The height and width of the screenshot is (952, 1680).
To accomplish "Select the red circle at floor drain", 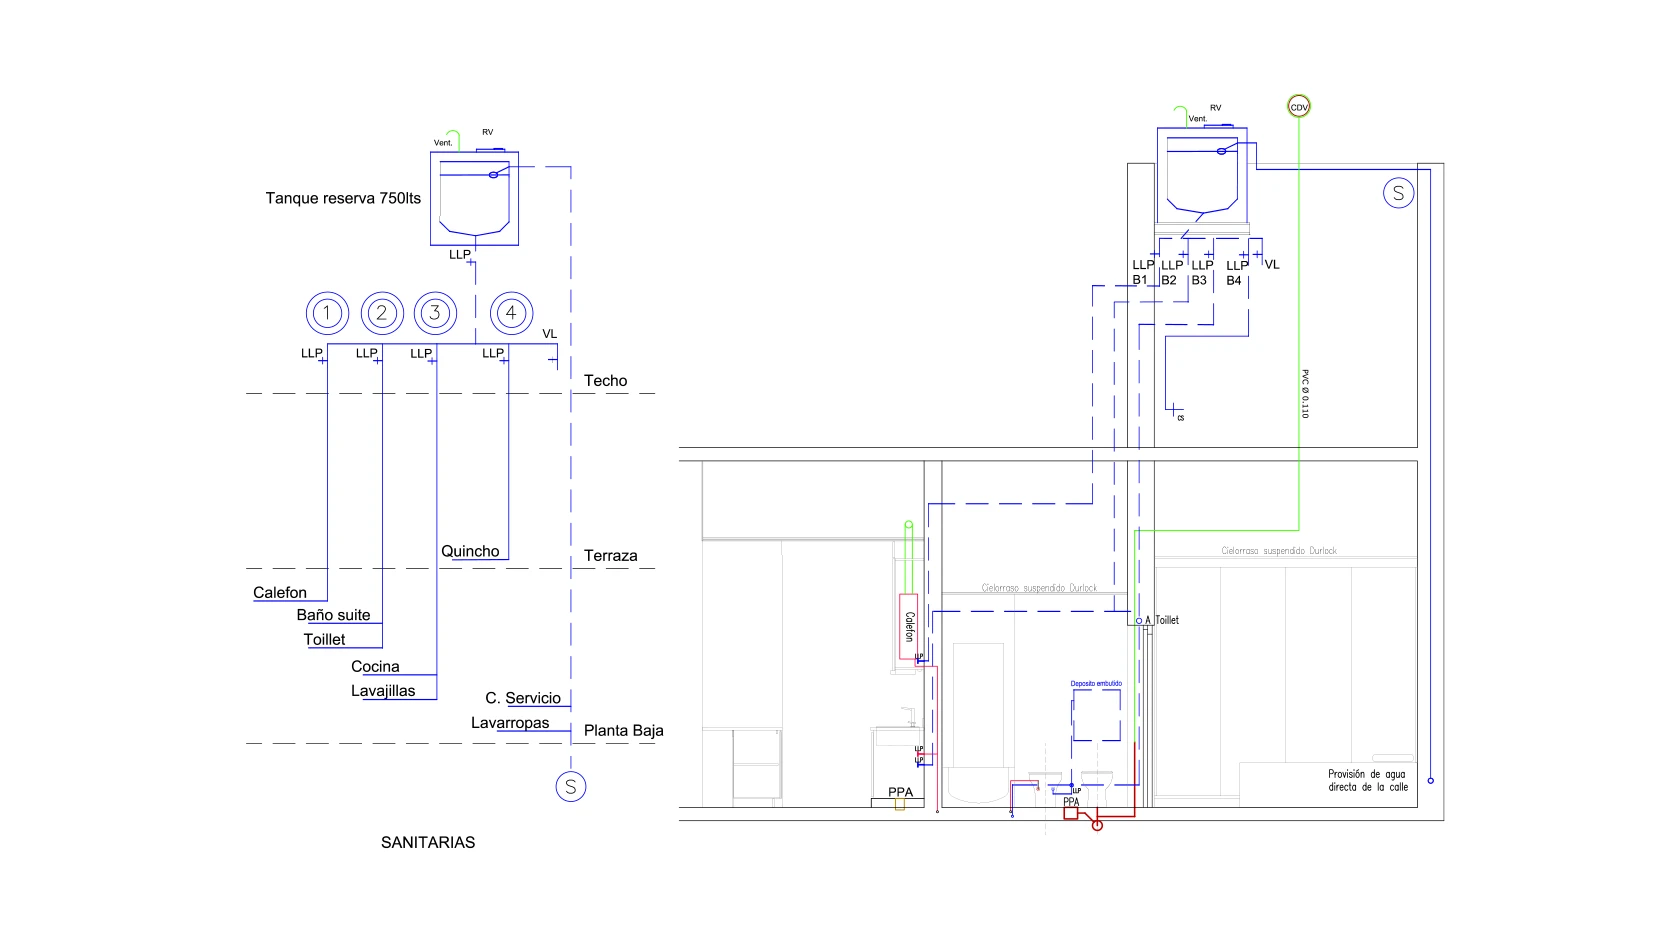I will (x=1097, y=825).
